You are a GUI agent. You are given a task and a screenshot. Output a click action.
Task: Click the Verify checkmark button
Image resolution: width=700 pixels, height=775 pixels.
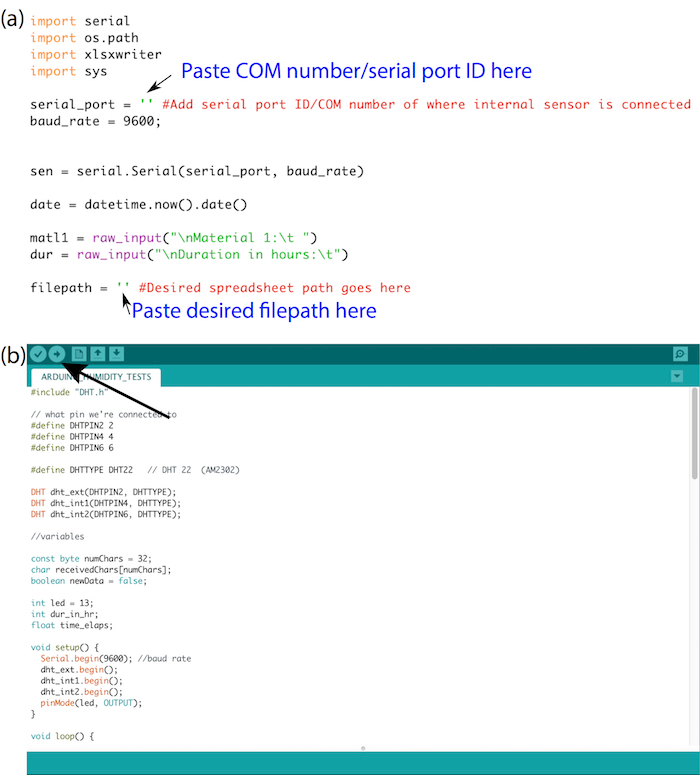(38, 354)
